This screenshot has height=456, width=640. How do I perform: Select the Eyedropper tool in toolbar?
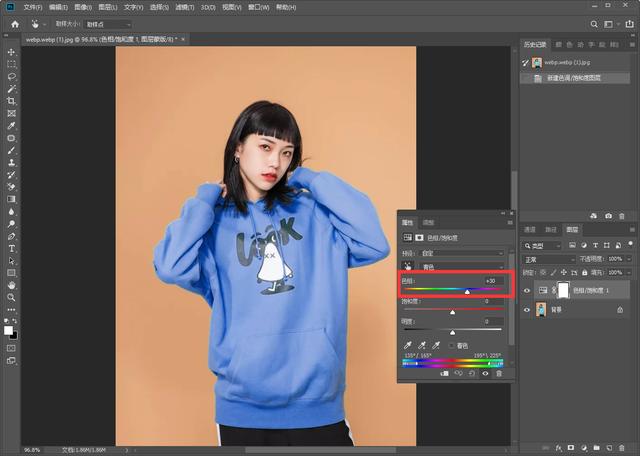(11, 126)
